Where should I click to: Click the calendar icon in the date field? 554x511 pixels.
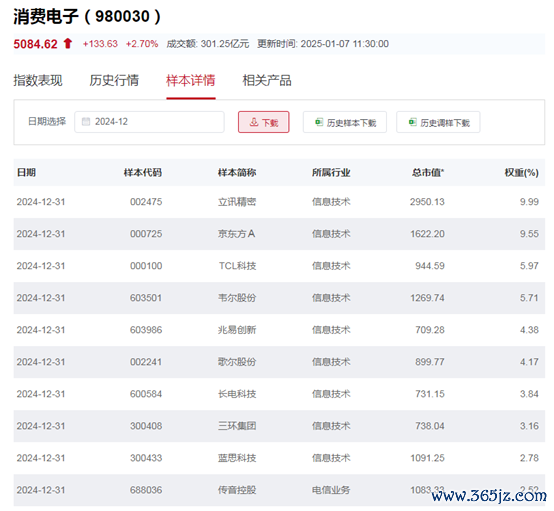click(86, 122)
